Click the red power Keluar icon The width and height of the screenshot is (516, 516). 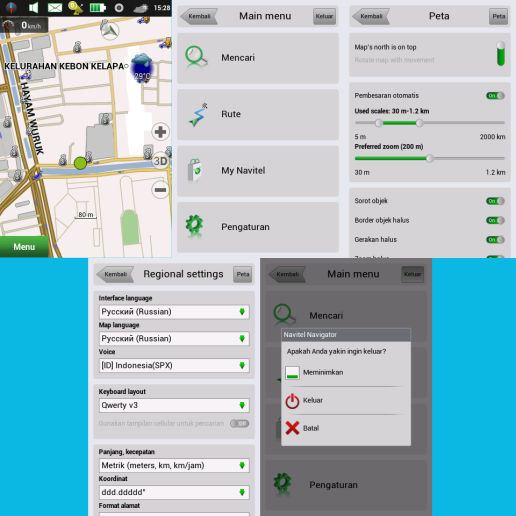292,401
